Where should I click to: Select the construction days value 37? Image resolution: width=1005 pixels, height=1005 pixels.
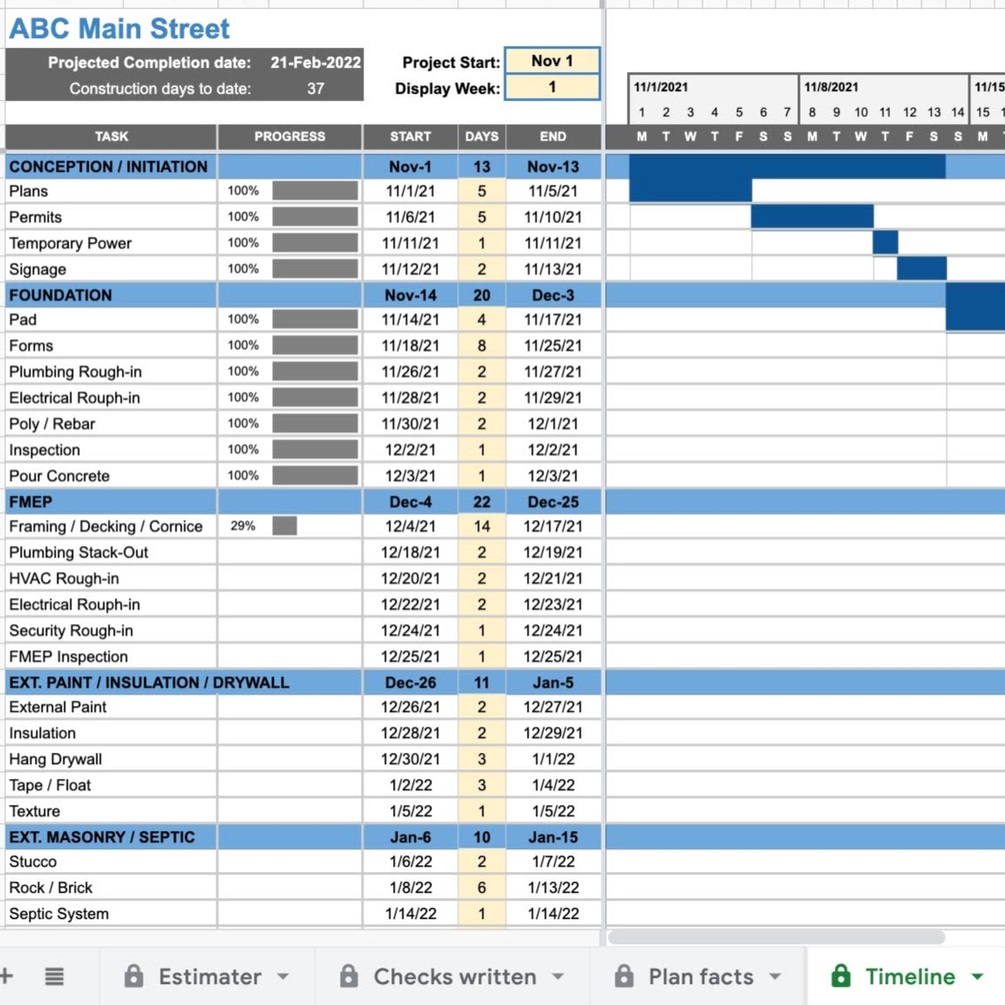pyautogui.click(x=315, y=88)
